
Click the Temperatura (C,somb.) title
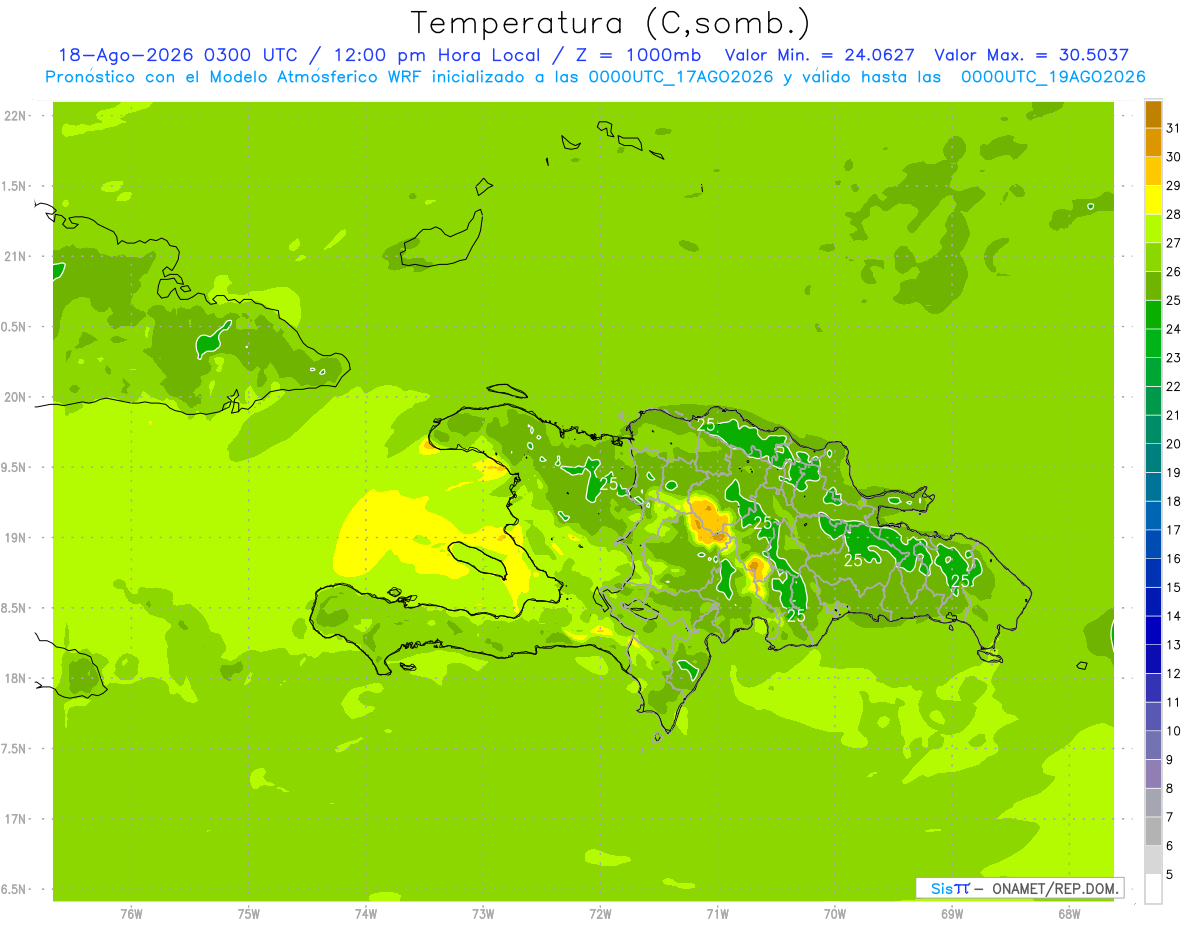point(610,23)
